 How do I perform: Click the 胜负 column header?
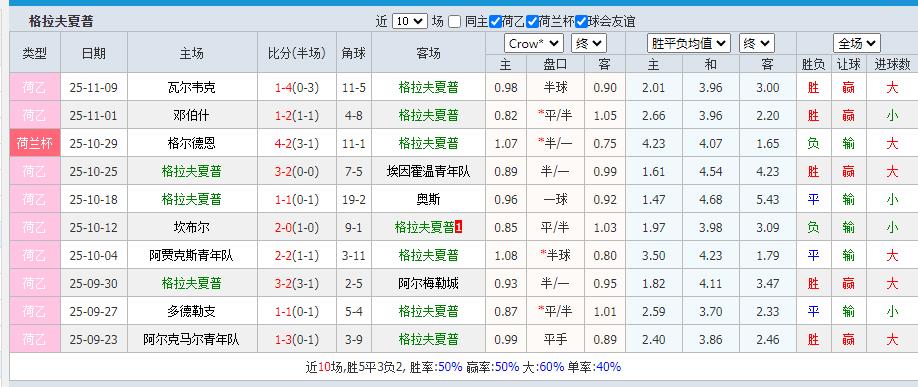(813, 64)
